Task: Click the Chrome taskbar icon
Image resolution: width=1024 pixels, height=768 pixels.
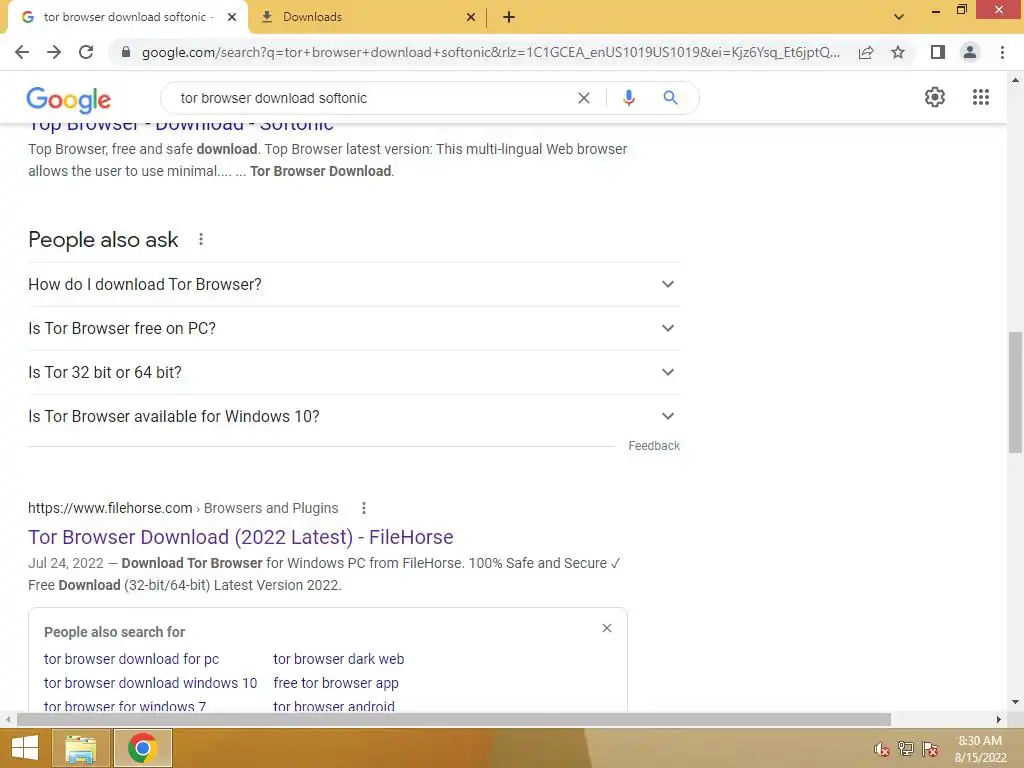Action: [142, 748]
